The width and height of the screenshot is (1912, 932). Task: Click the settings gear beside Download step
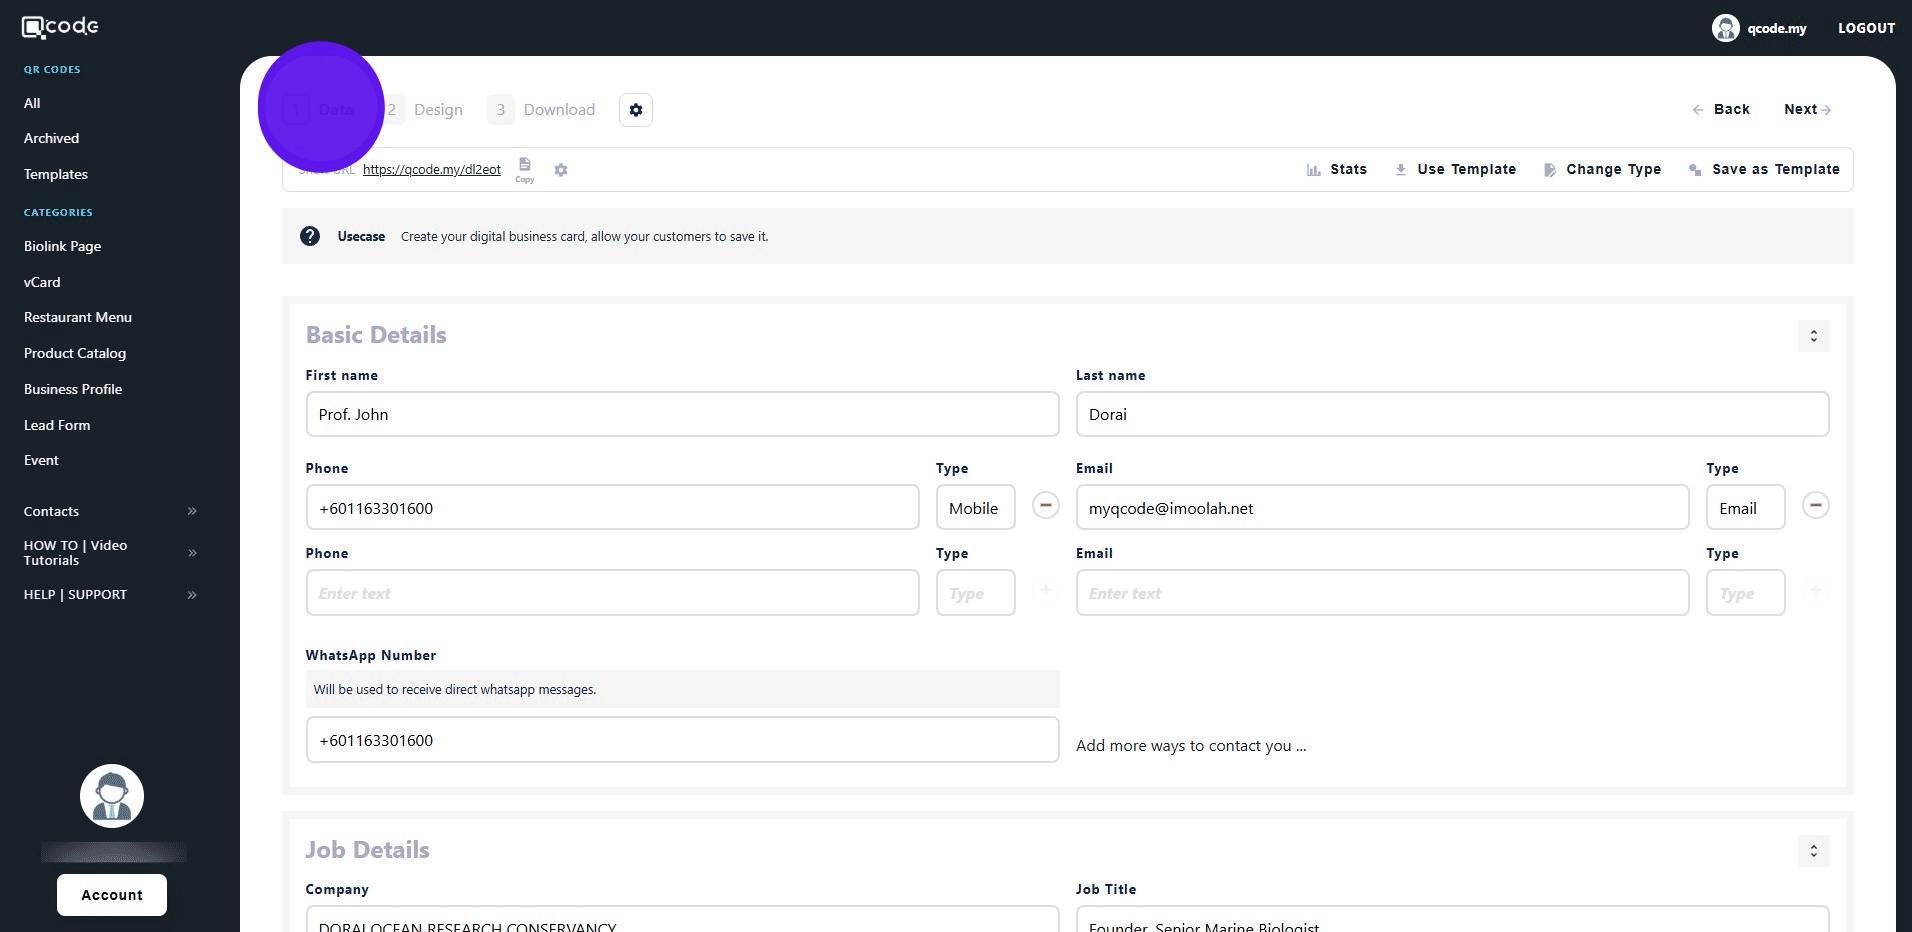click(635, 110)
